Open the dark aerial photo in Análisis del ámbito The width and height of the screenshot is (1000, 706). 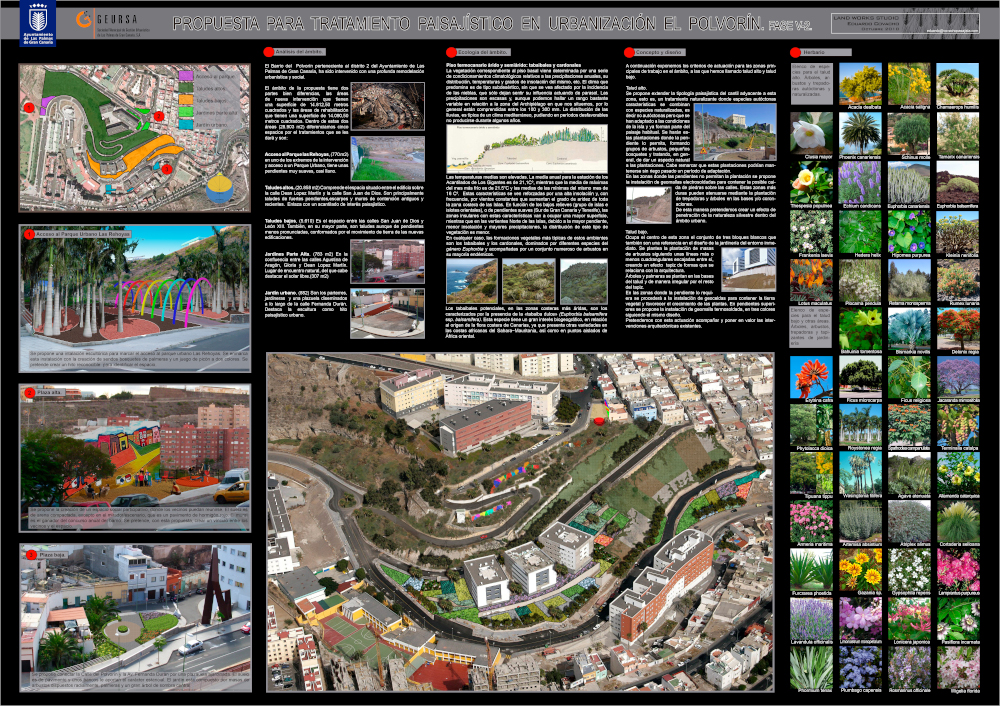pyautogui.click(x=388, y=106)
